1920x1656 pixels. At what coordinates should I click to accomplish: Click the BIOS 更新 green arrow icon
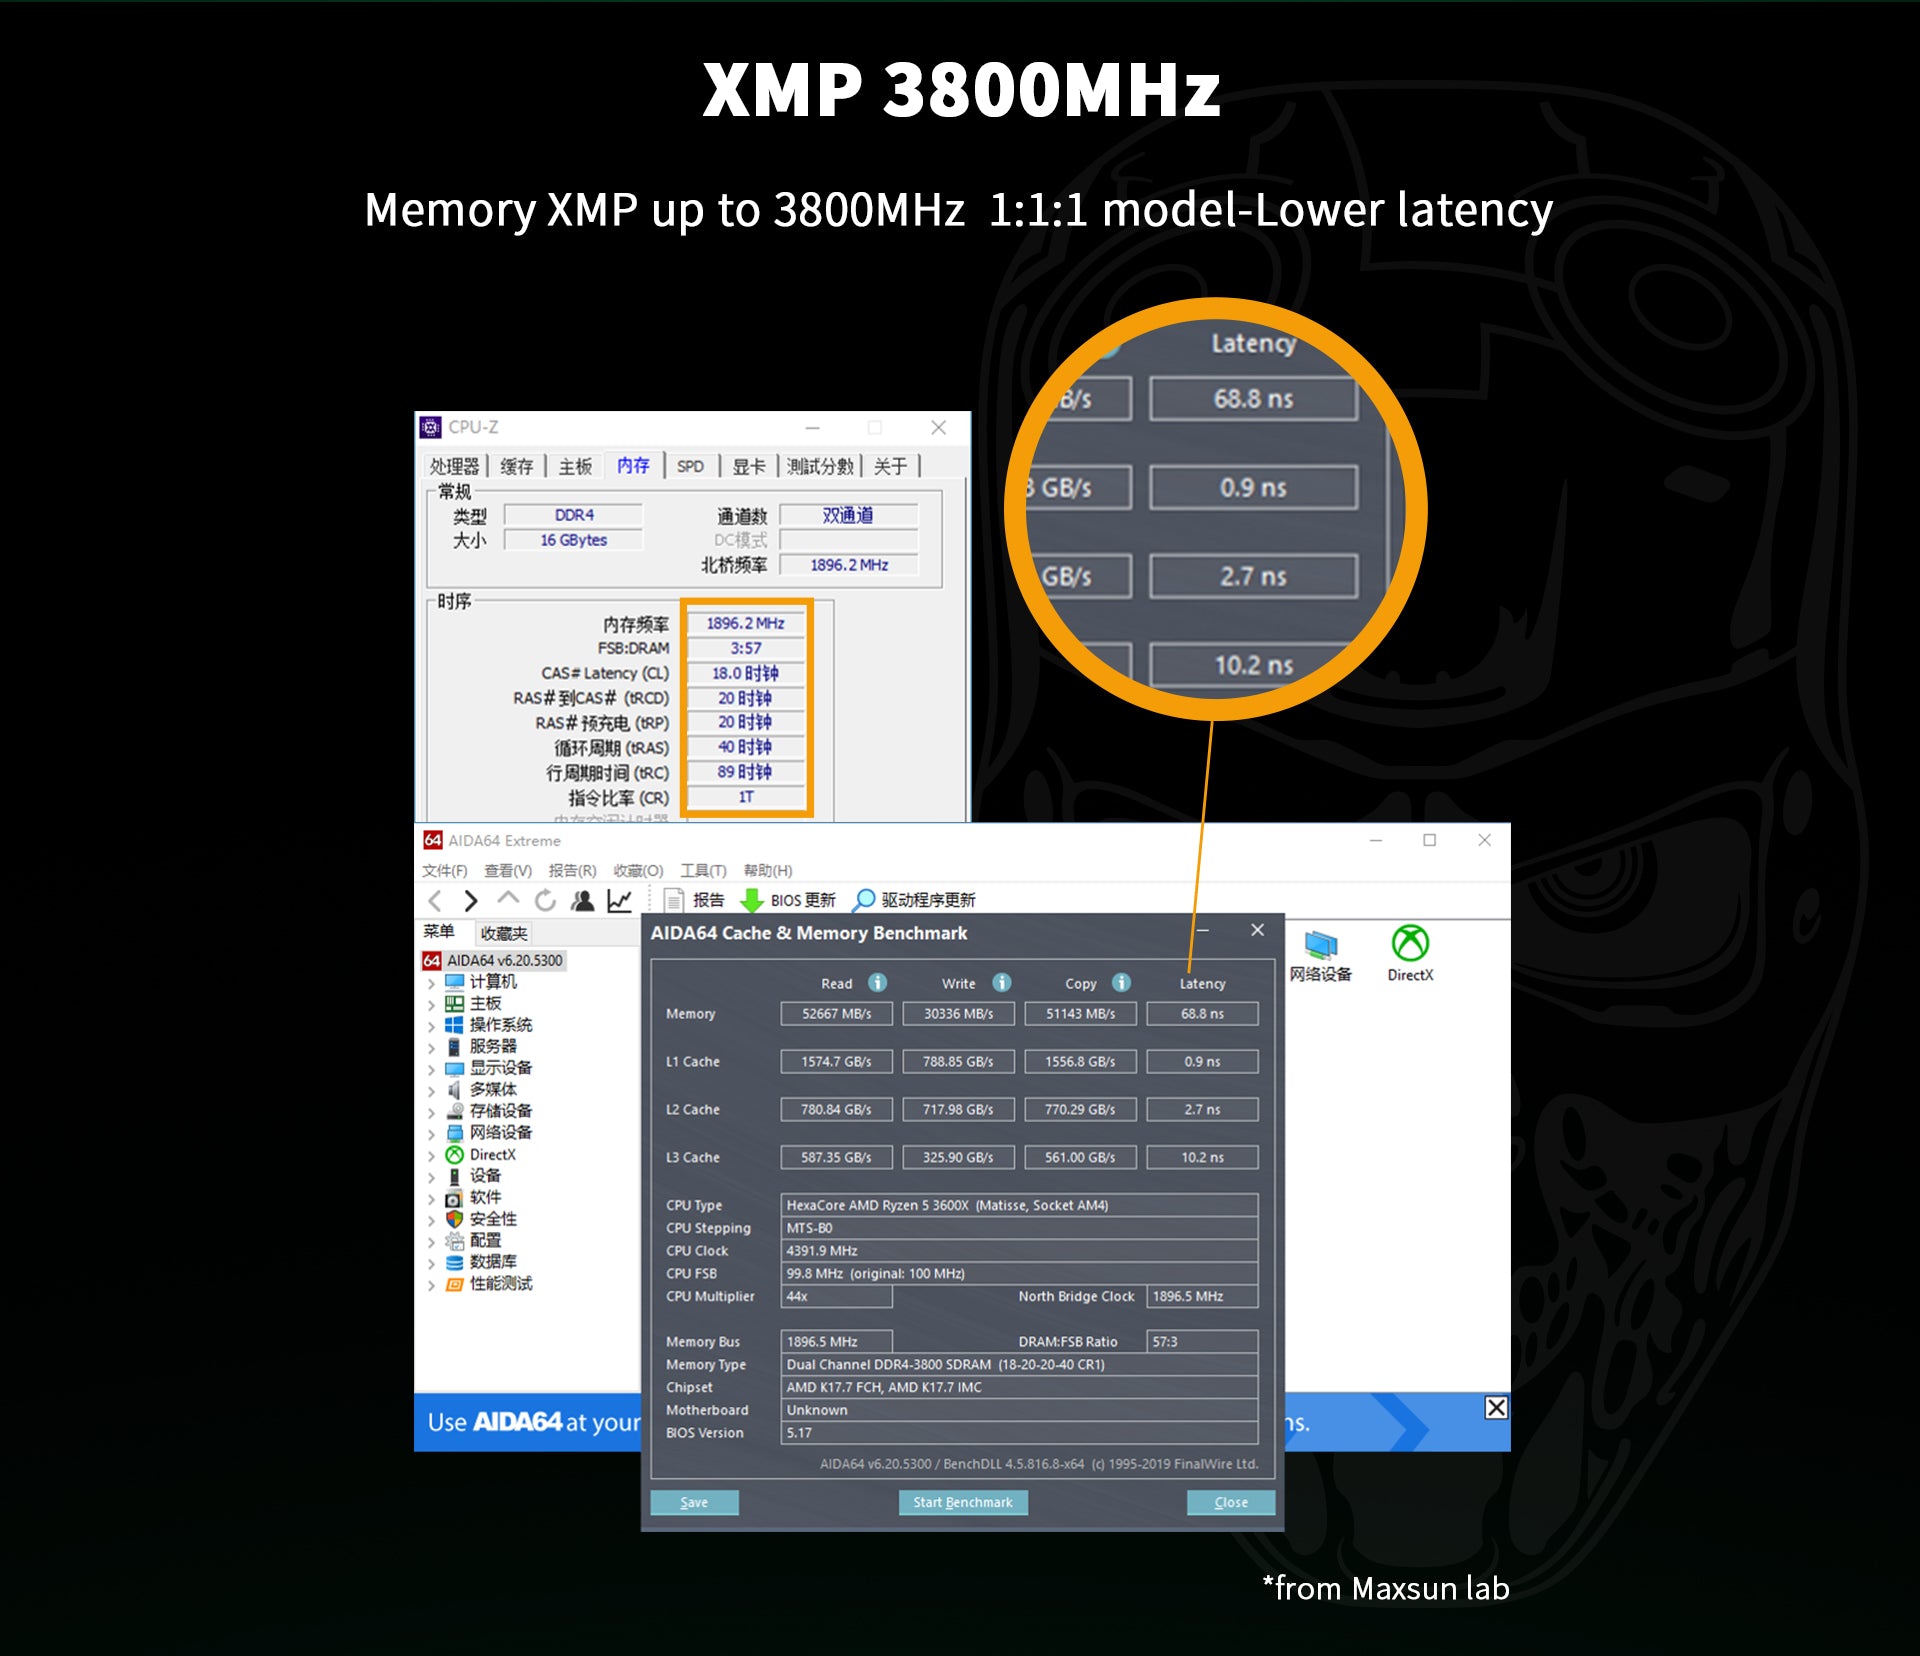pyautogui.click(x=751, y=900)
